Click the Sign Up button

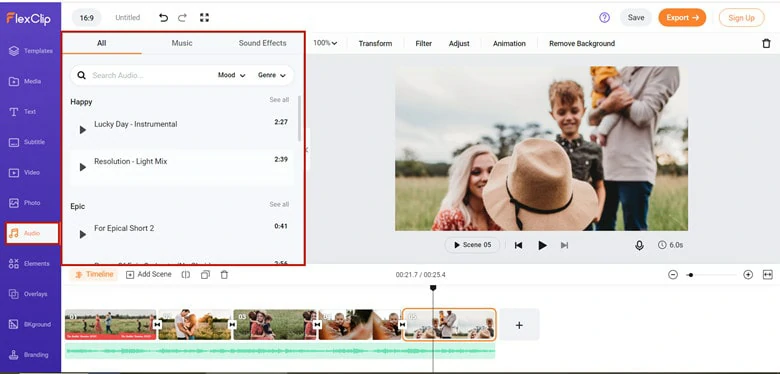741,18
